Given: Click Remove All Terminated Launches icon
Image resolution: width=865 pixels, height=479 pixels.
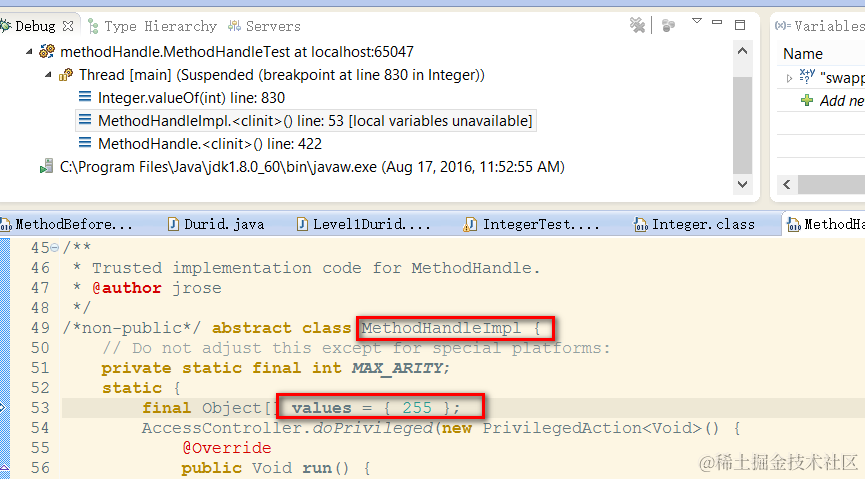Looking at the screenshot, I should (637, 25).
